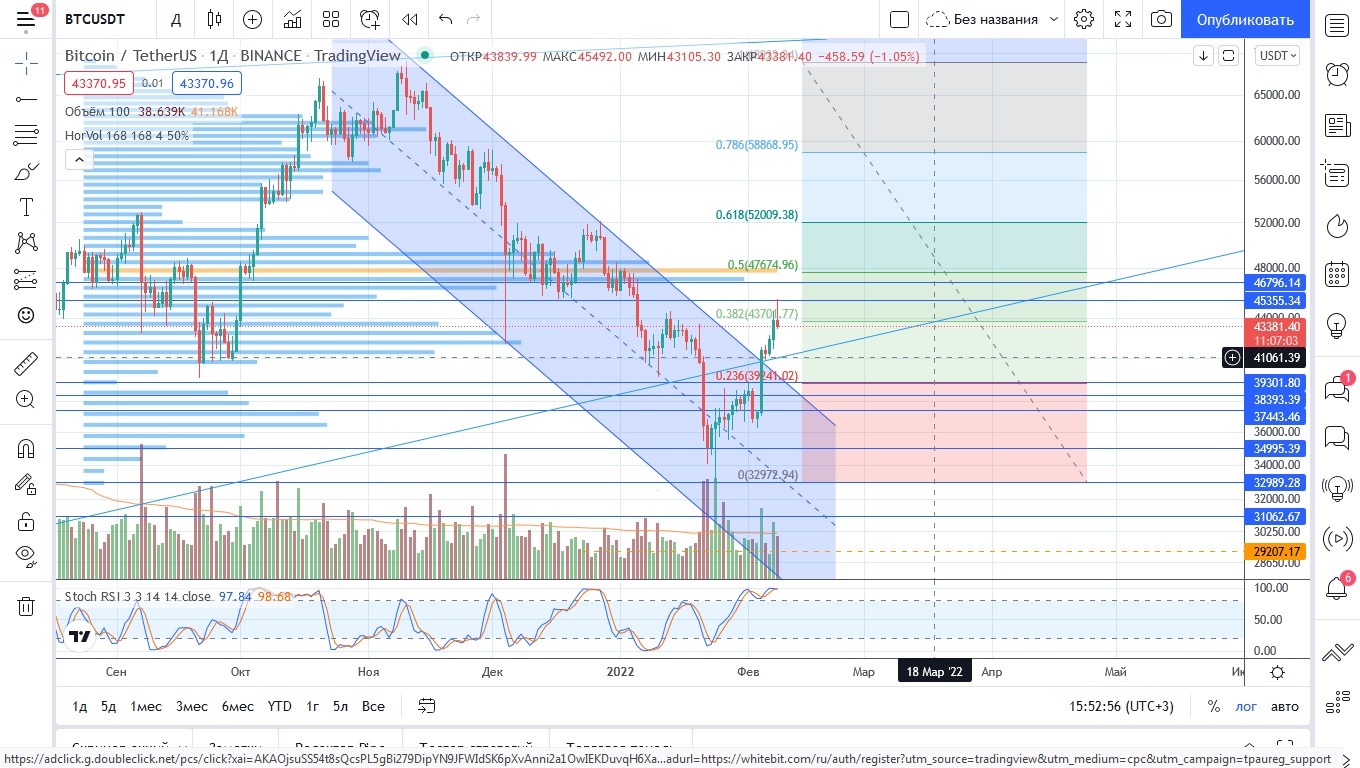Open the economic calendar panel
Screen dimensions: 1360x768
pyautogui.click(x=1337, y=274)
